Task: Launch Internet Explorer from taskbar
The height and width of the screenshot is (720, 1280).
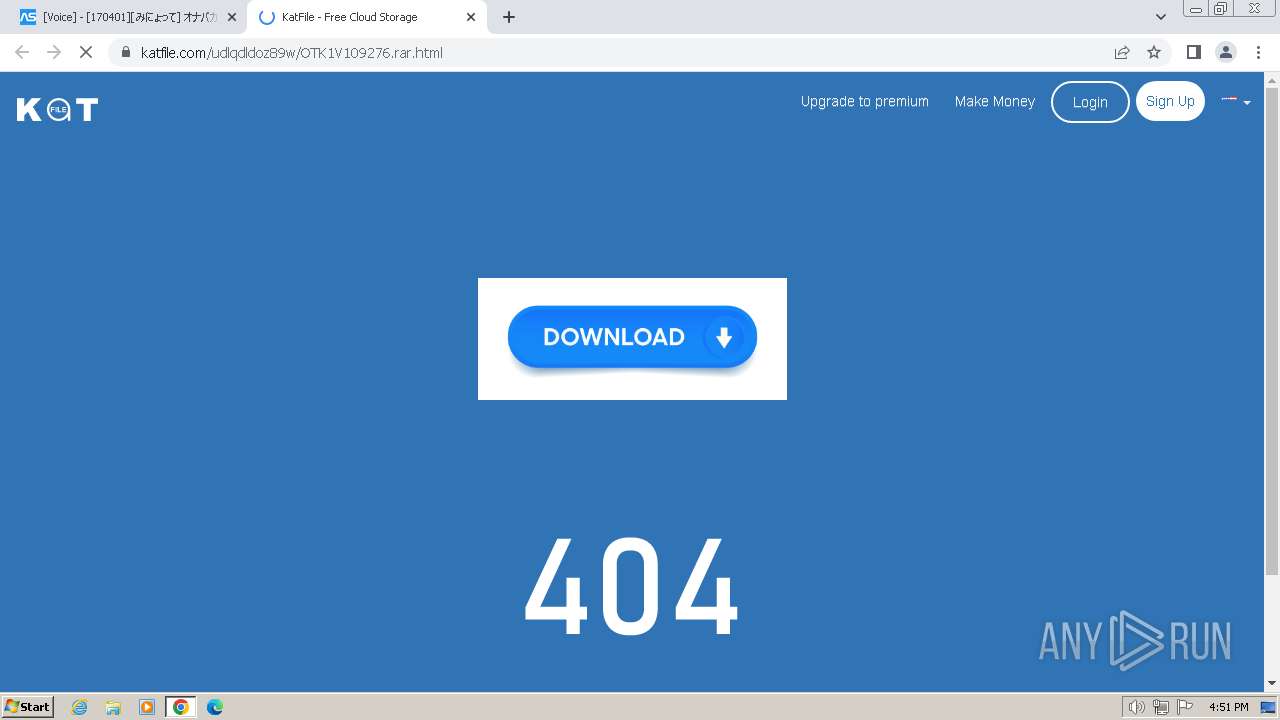Action: [x=80, y=707]
